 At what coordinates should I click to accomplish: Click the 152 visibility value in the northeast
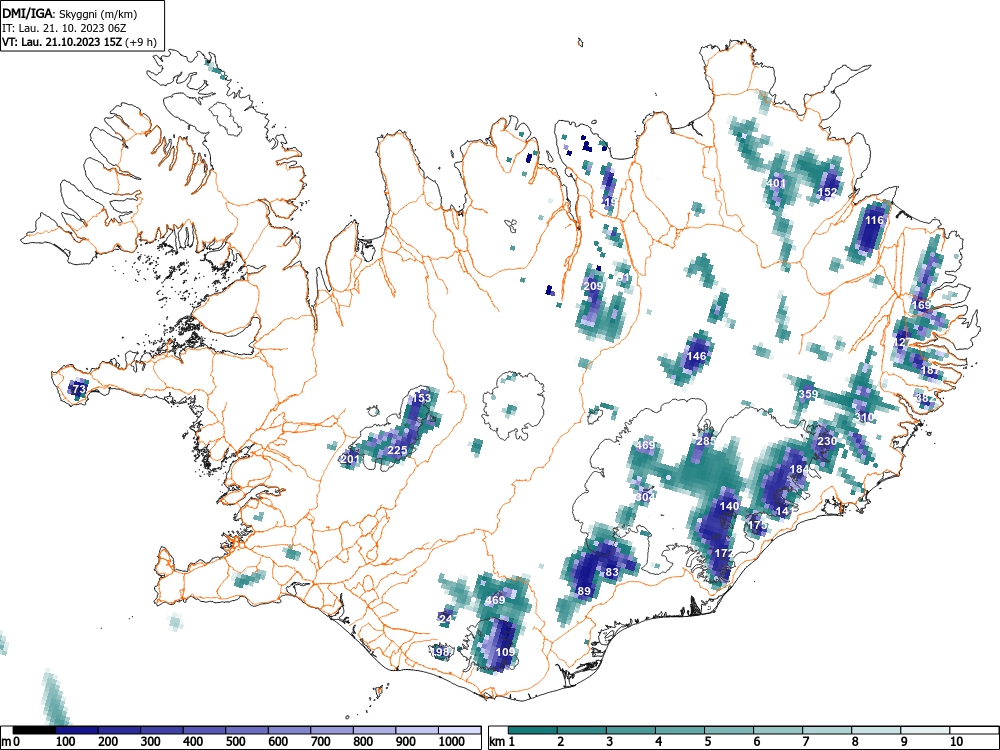(x=827, y=192)
